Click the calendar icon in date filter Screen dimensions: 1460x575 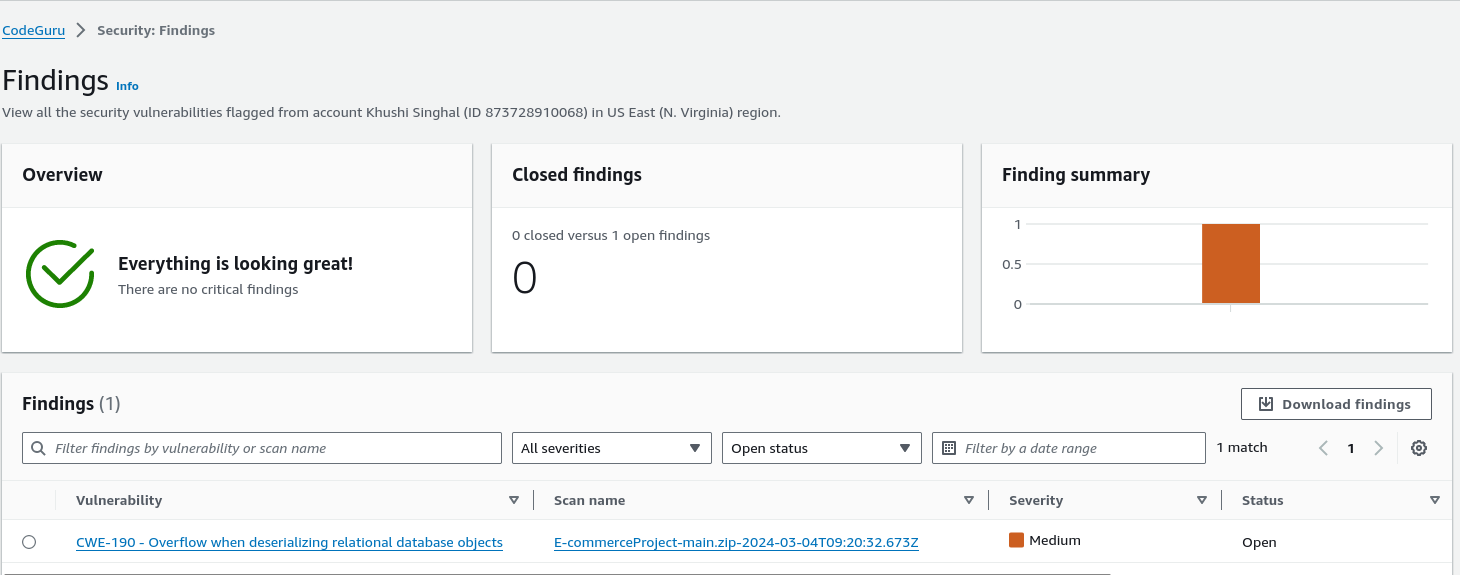point(949,448)
